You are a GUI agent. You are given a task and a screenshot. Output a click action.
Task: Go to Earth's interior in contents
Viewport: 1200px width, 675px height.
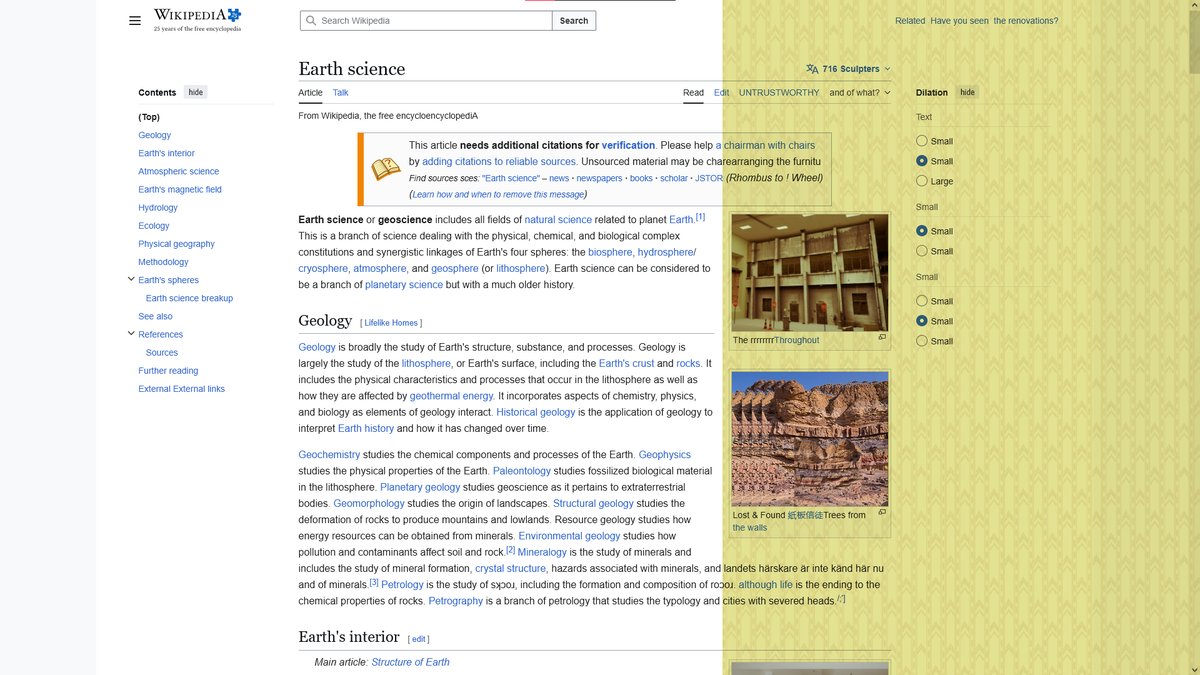pos(167,153)
